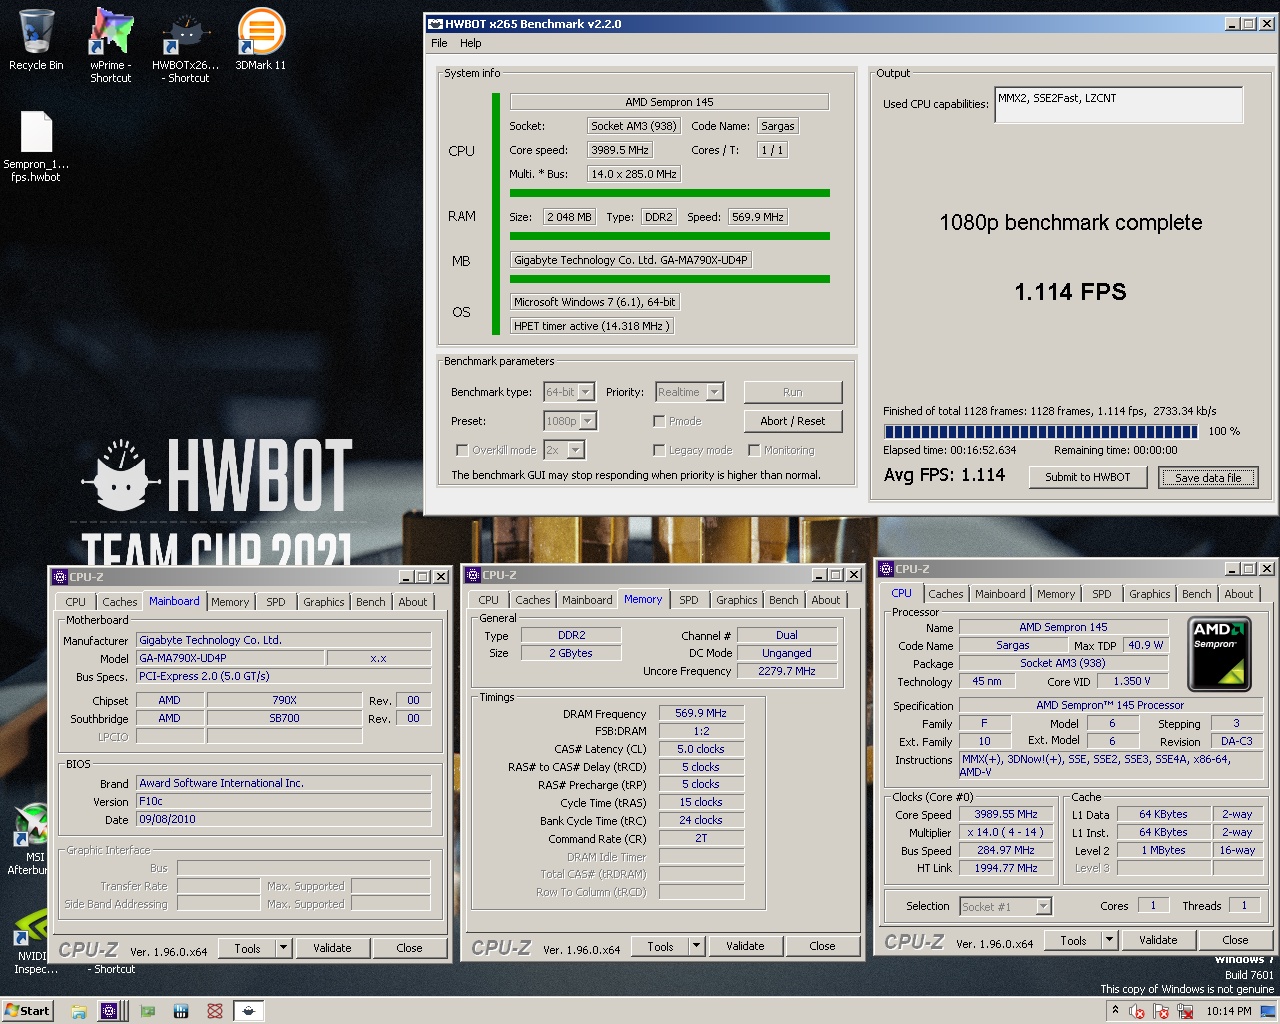Click the 10:14 PM tray clock
Image resolution: width=1280 pixels, height=1024 pixels.
1229,1011
